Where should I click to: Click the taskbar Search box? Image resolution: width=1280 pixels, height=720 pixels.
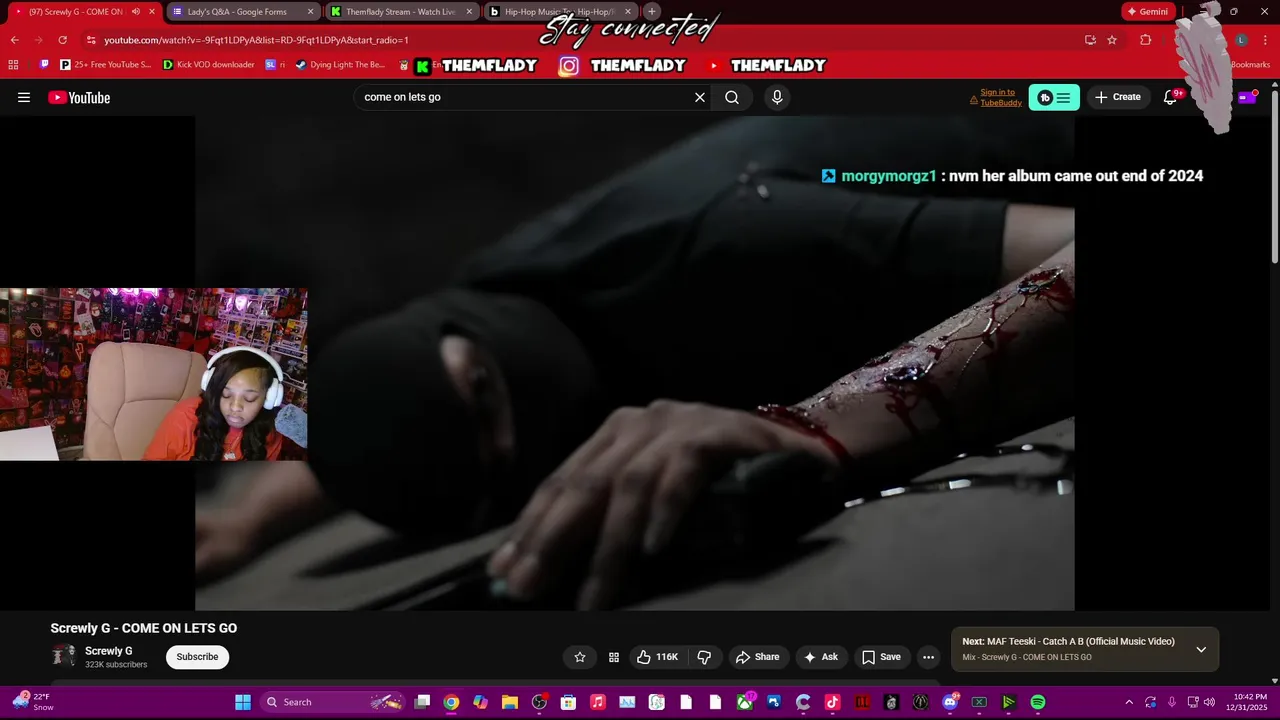[x=335, y=702]
